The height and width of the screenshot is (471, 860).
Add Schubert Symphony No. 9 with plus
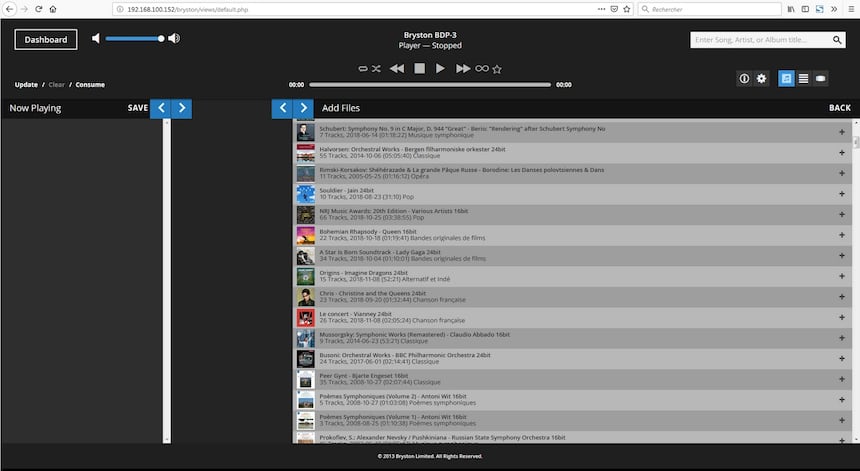[x=841, y=132]
